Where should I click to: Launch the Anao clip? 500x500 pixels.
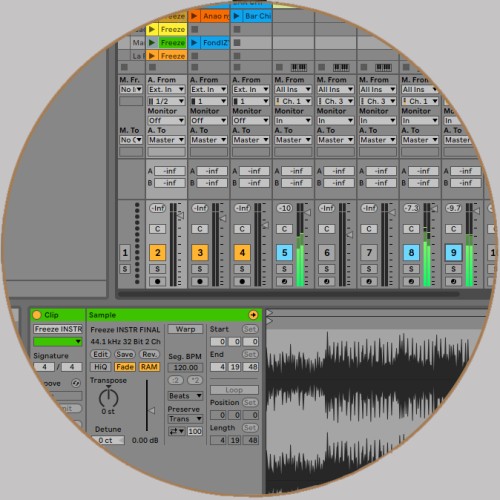pyautogui.click(x=194, y=16)
